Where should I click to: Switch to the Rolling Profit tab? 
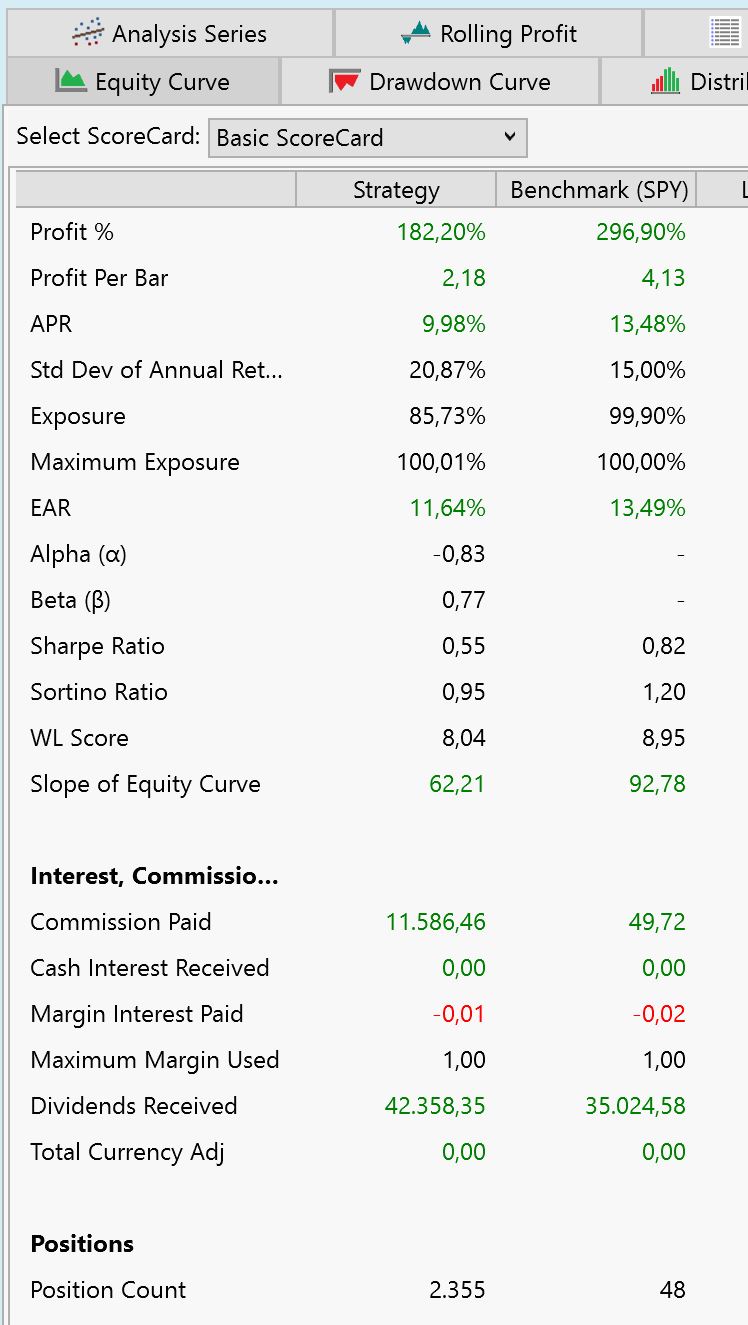(489, 34)
